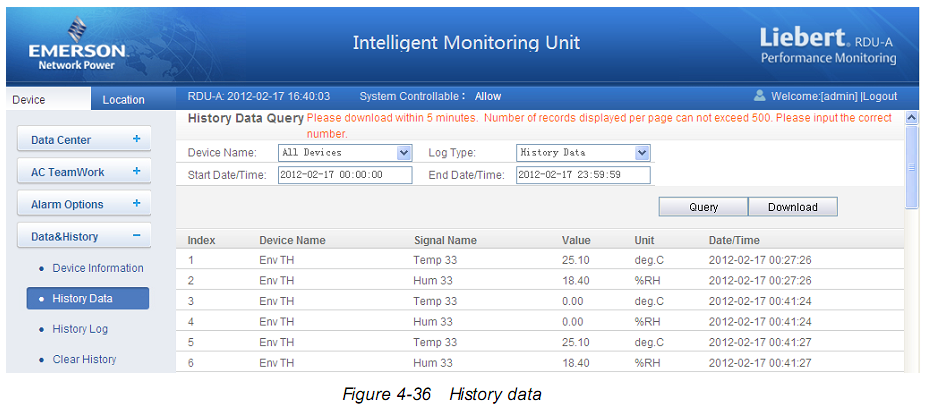Open the Log Type dropdown
This screenshot has height=411, width=926.
[x=642, y=153]
